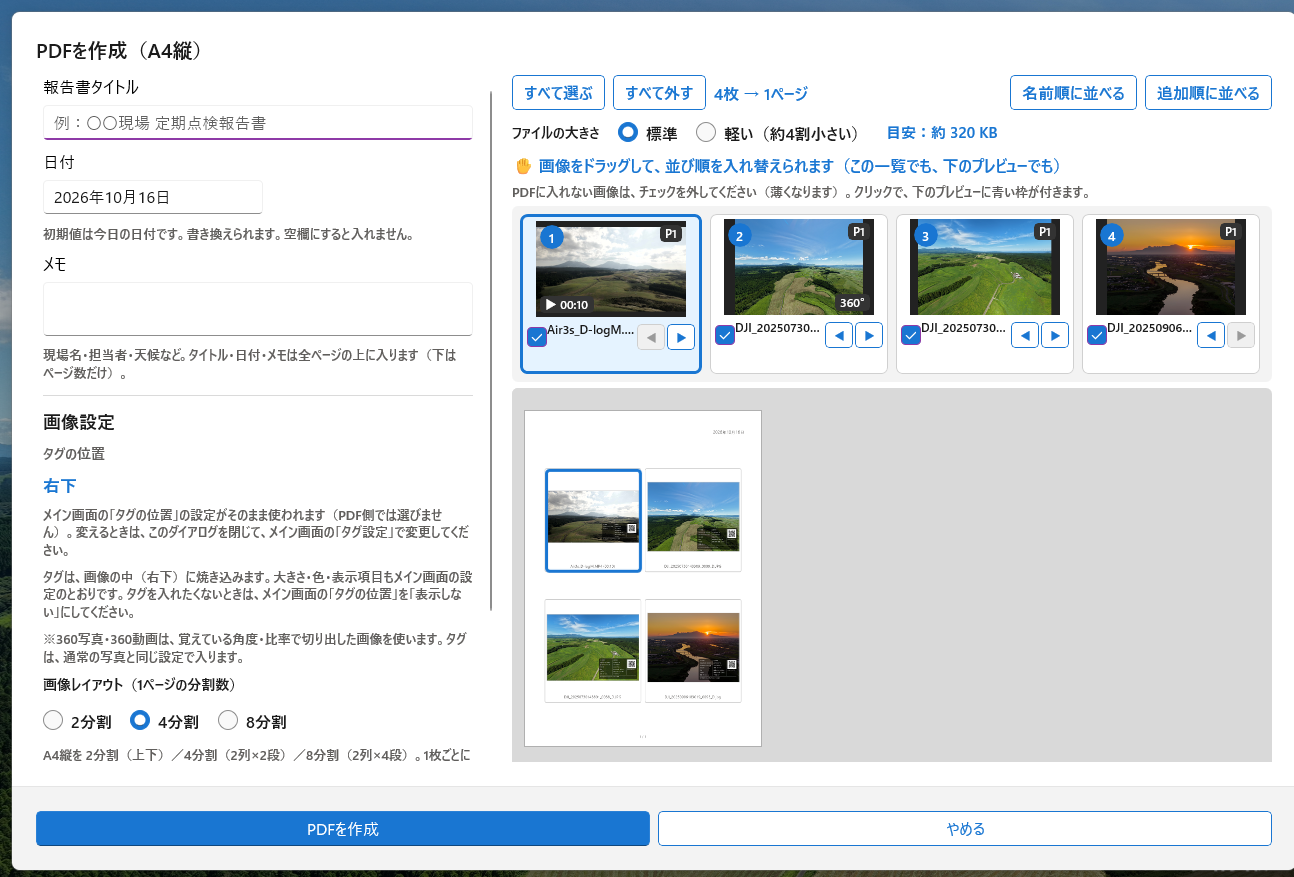Click the 右下 tag position value
Screen dimensions: 1294x877
point(60,486)
